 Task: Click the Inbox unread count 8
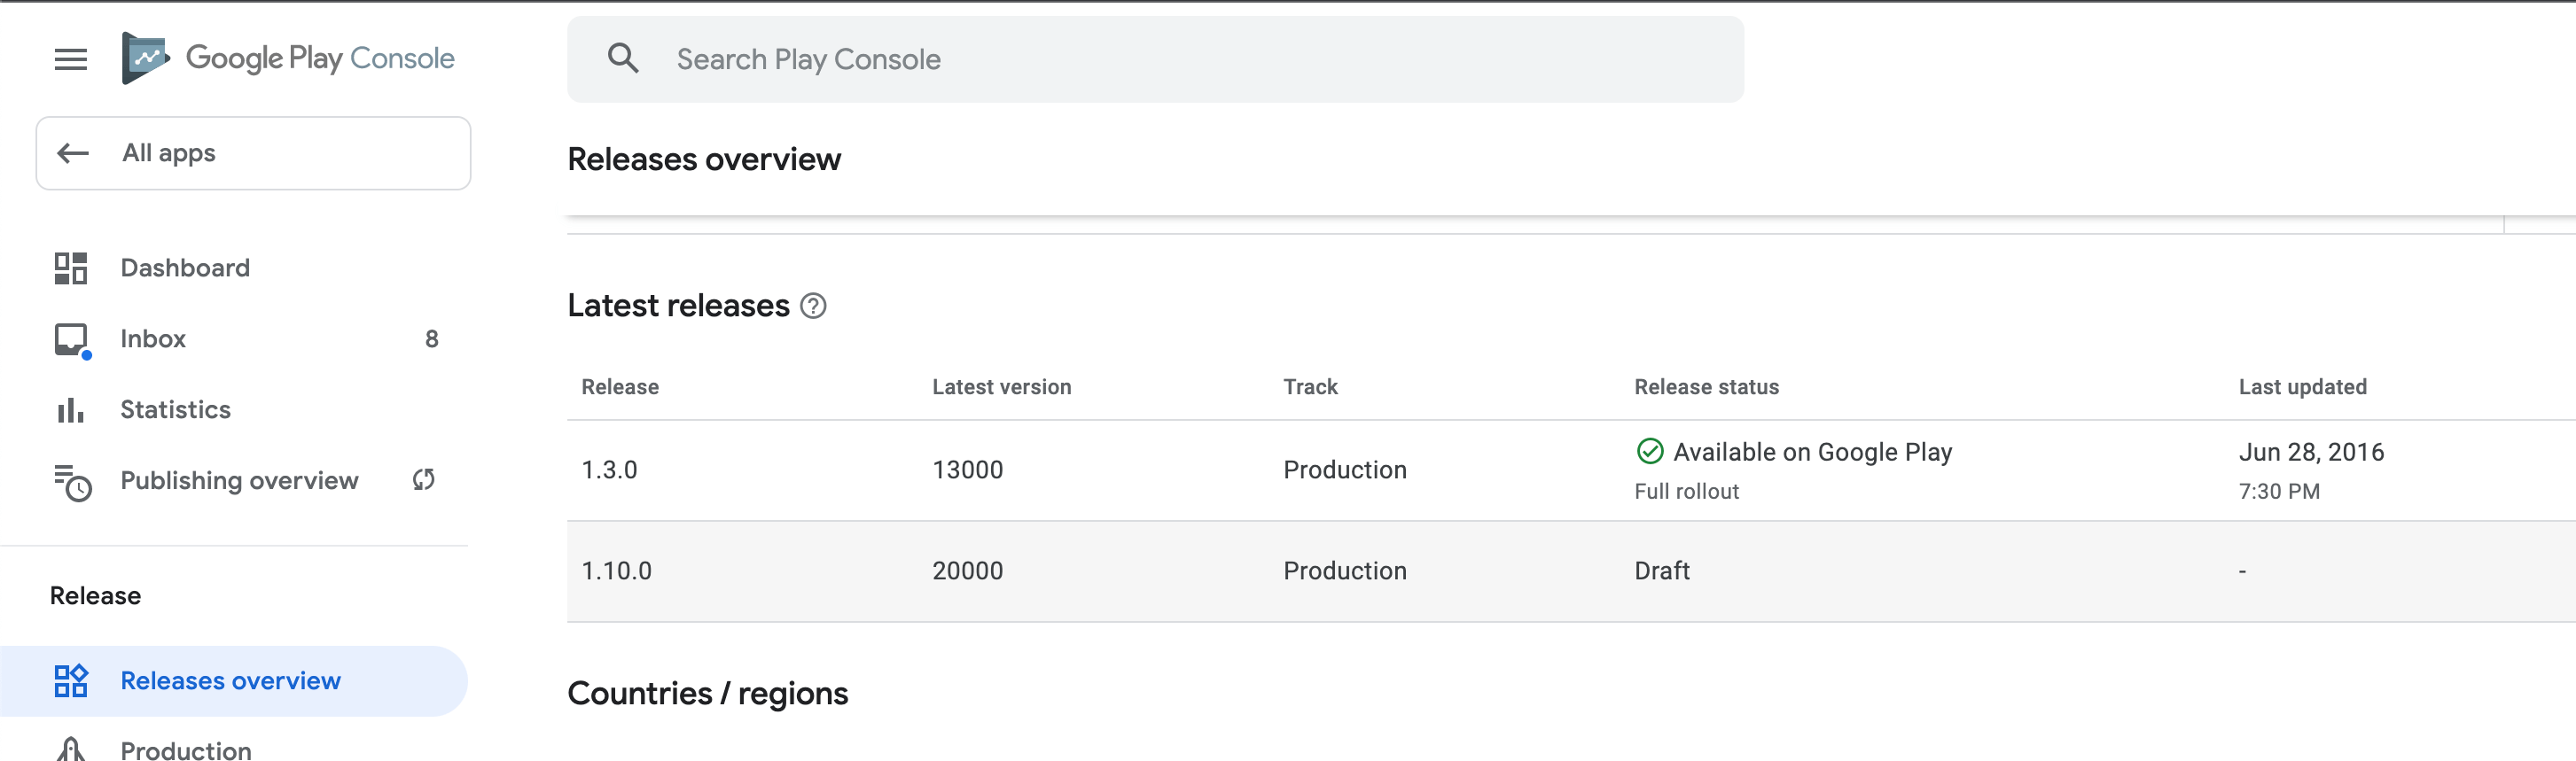pyautogui.click(x=431, y=339)
